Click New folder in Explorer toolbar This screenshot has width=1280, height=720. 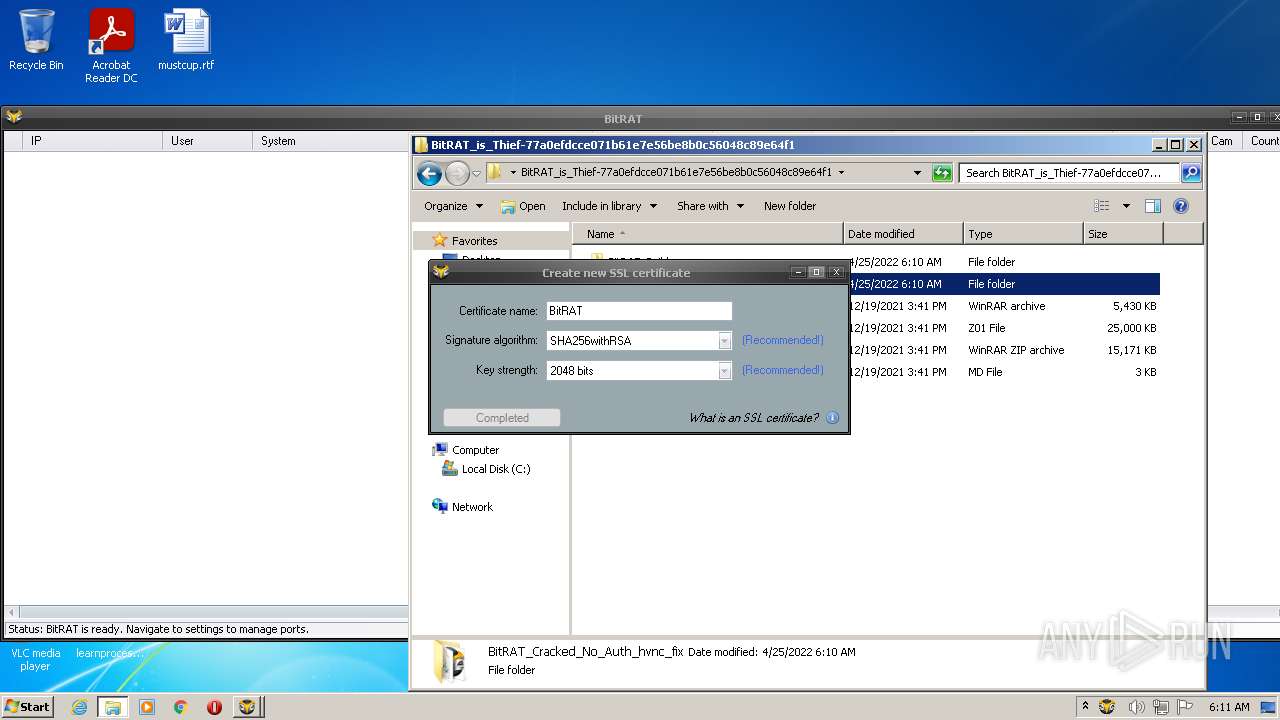(790, 206)
